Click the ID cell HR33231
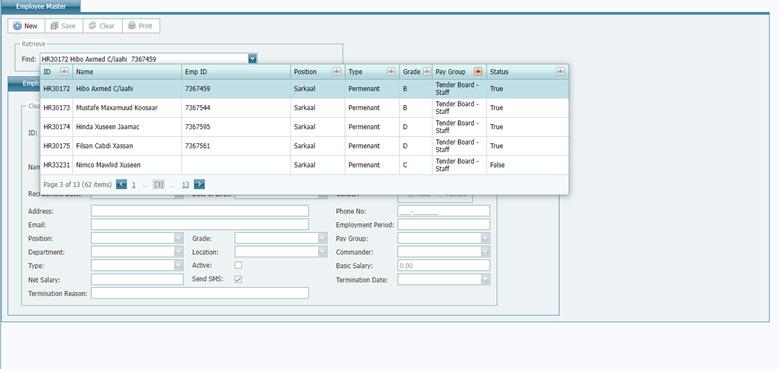780x369 pixels. pos(57,165)
